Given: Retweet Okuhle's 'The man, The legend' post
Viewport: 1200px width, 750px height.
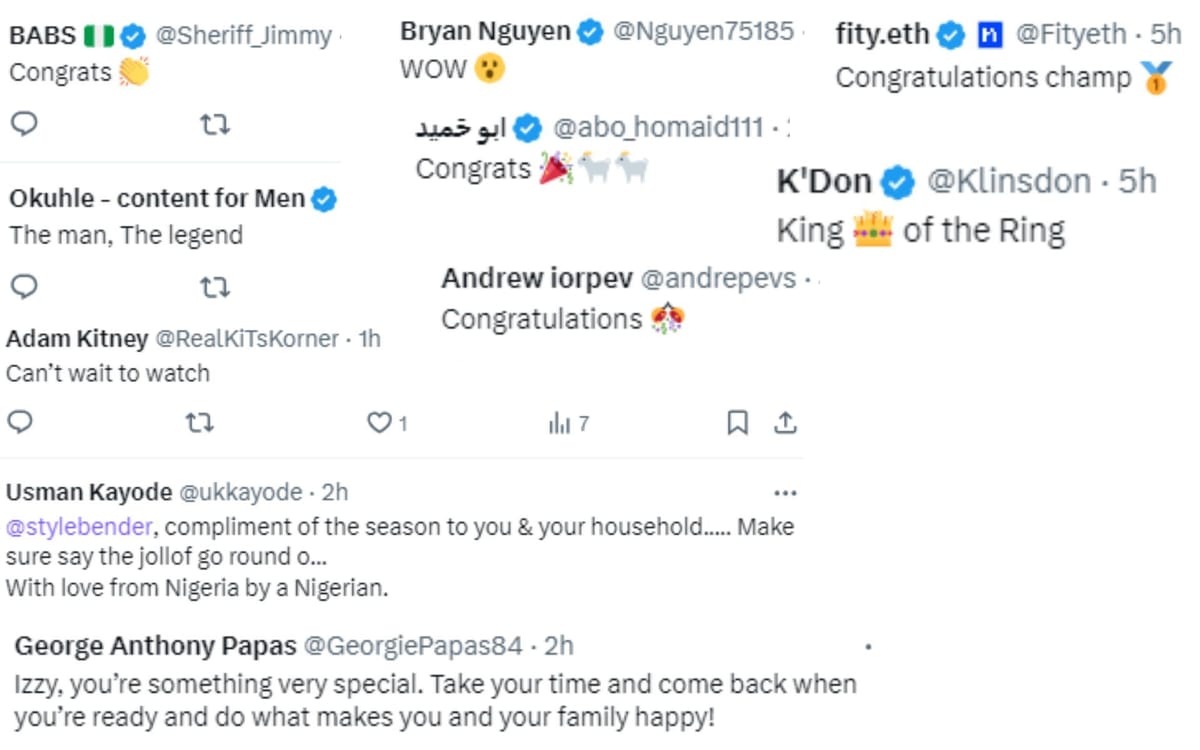Looking at the screenshot, I should click(213, 287).
